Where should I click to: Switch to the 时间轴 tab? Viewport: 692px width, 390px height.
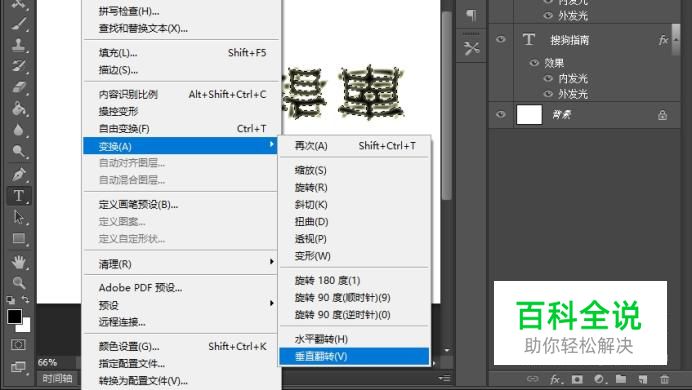coord(57,379)
